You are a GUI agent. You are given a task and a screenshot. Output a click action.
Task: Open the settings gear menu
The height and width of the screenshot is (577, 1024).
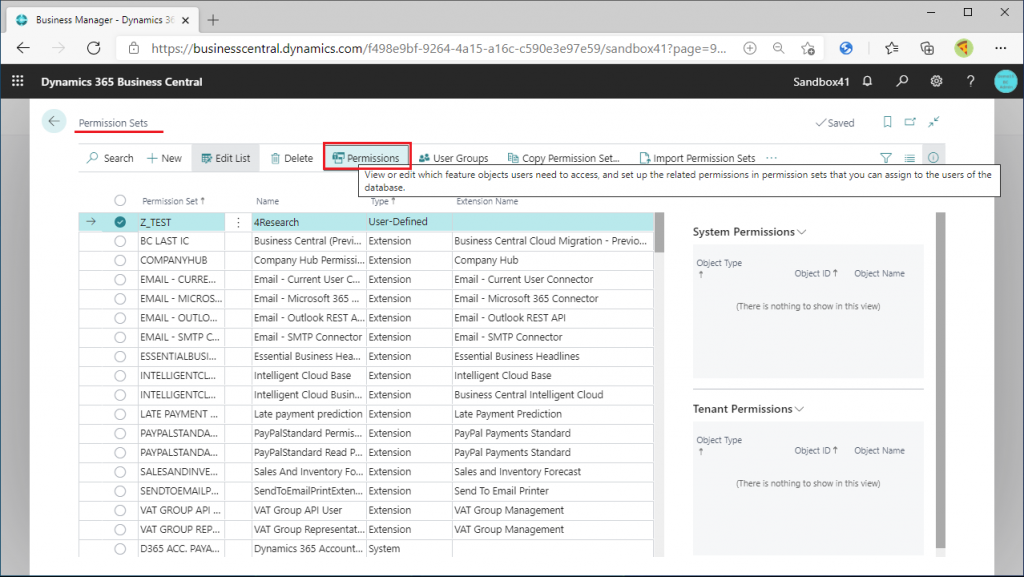pyautogui.click(x=936, y=81)
